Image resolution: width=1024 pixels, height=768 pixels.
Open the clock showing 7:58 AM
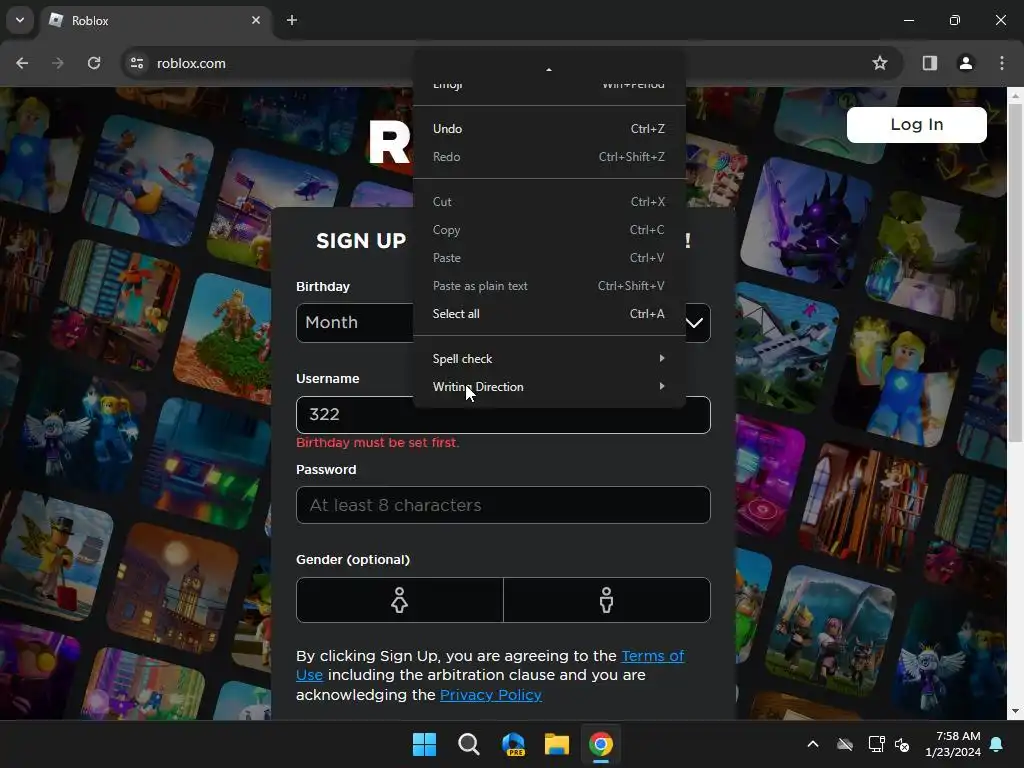click(x=953, y=744)
